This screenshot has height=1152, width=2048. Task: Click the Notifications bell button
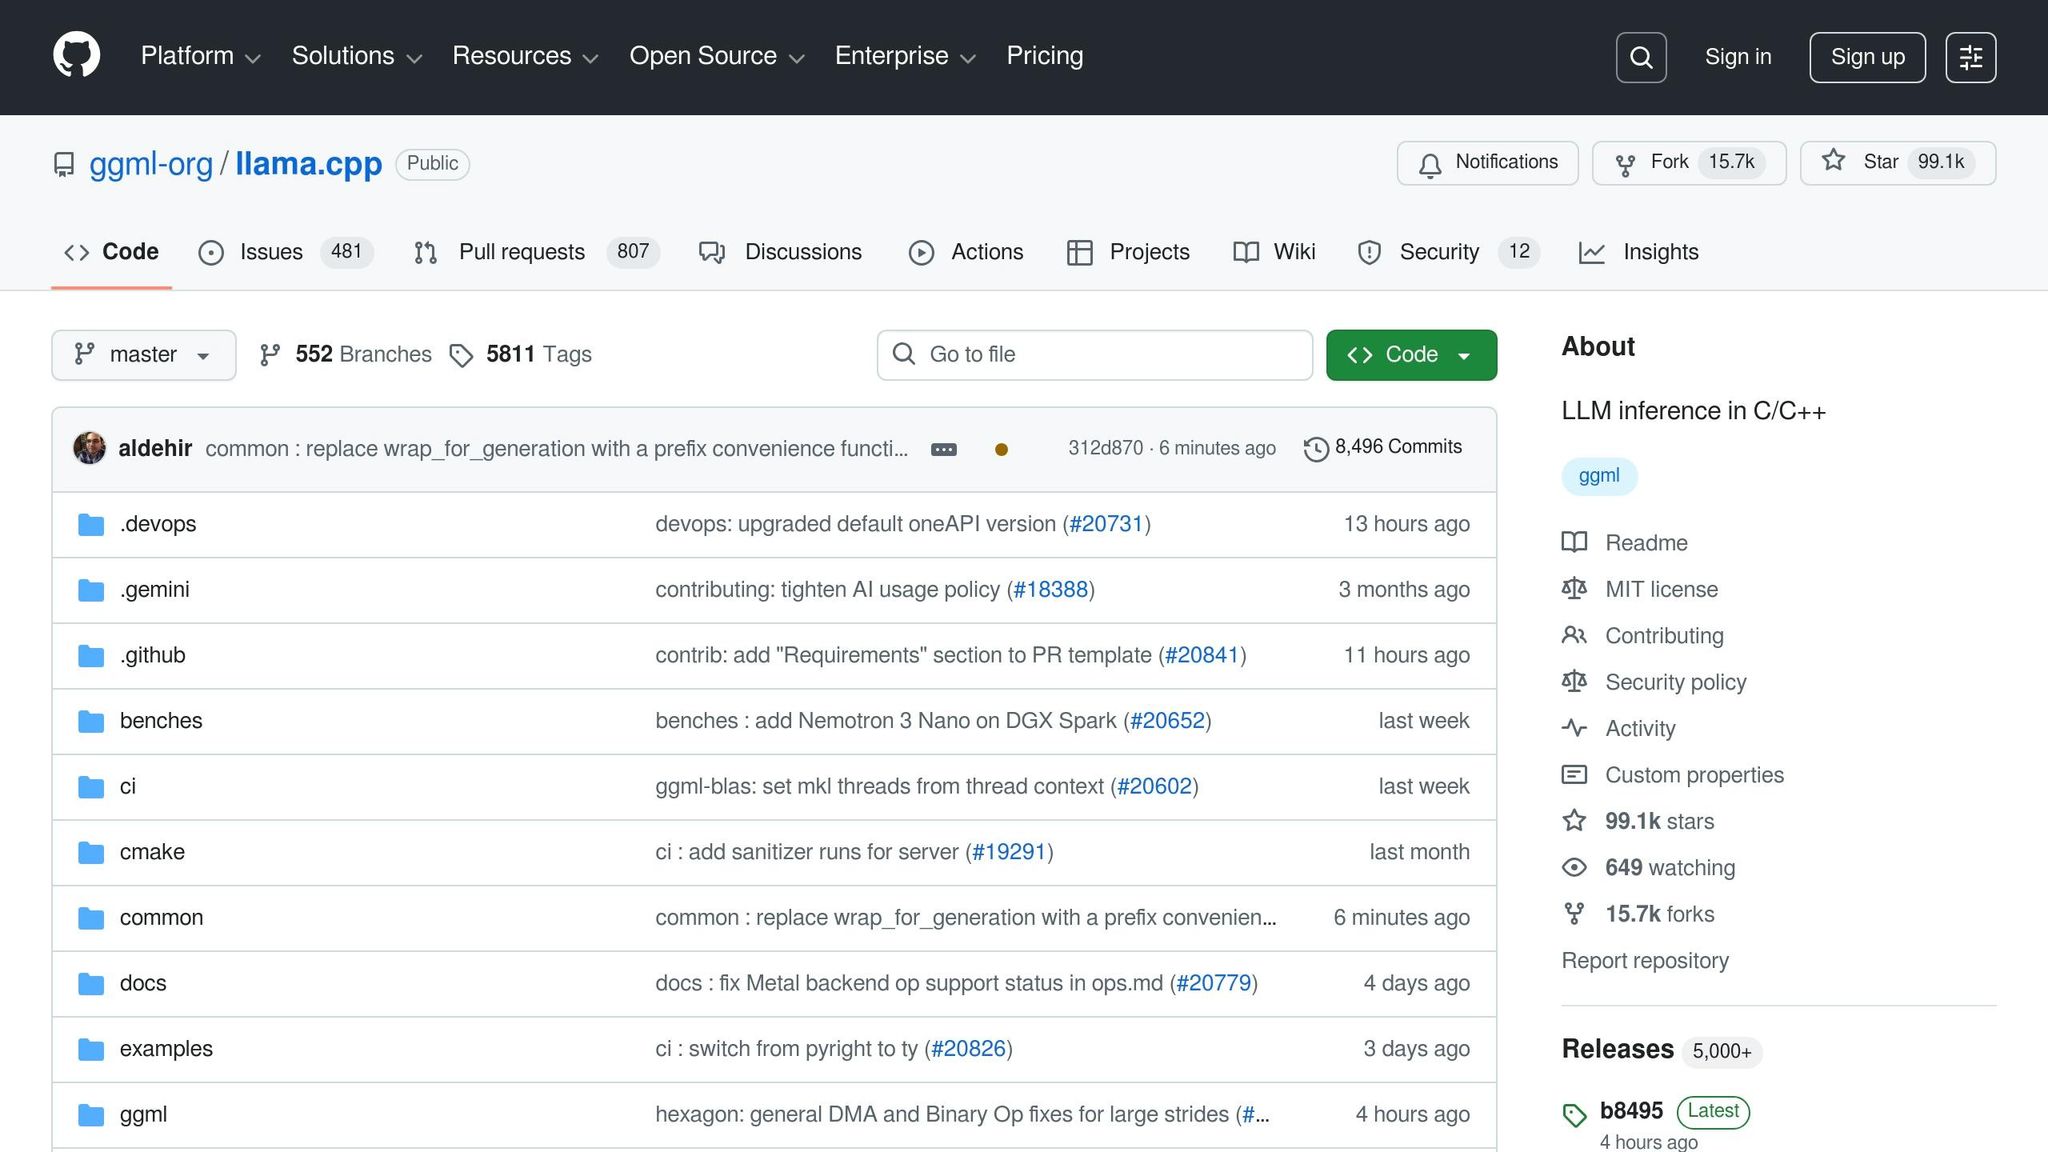click(1487, 163)
